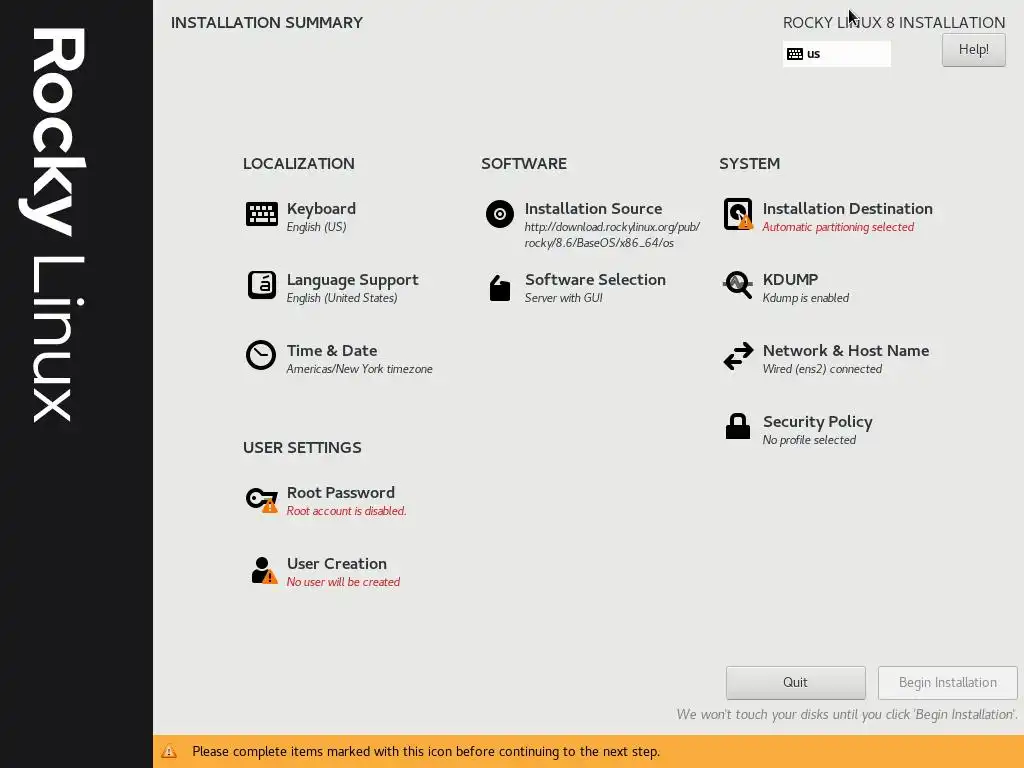The image size is (1024, 768).
Task: Click the Time & Date clock icon
Action: pos(261,356)
